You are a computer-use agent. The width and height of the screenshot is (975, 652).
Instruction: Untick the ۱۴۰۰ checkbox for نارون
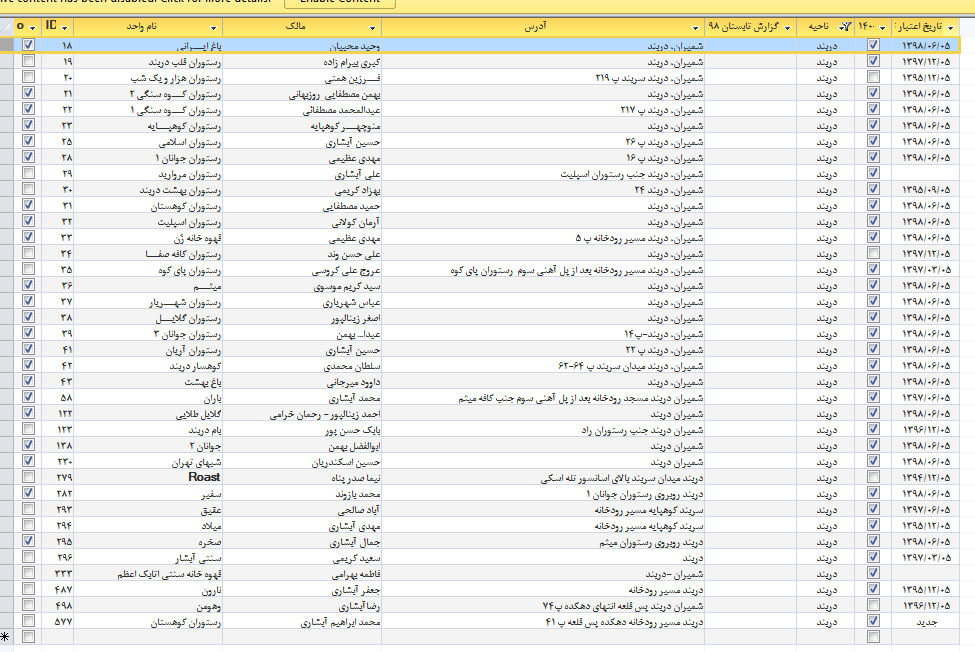tap(874, 589)
